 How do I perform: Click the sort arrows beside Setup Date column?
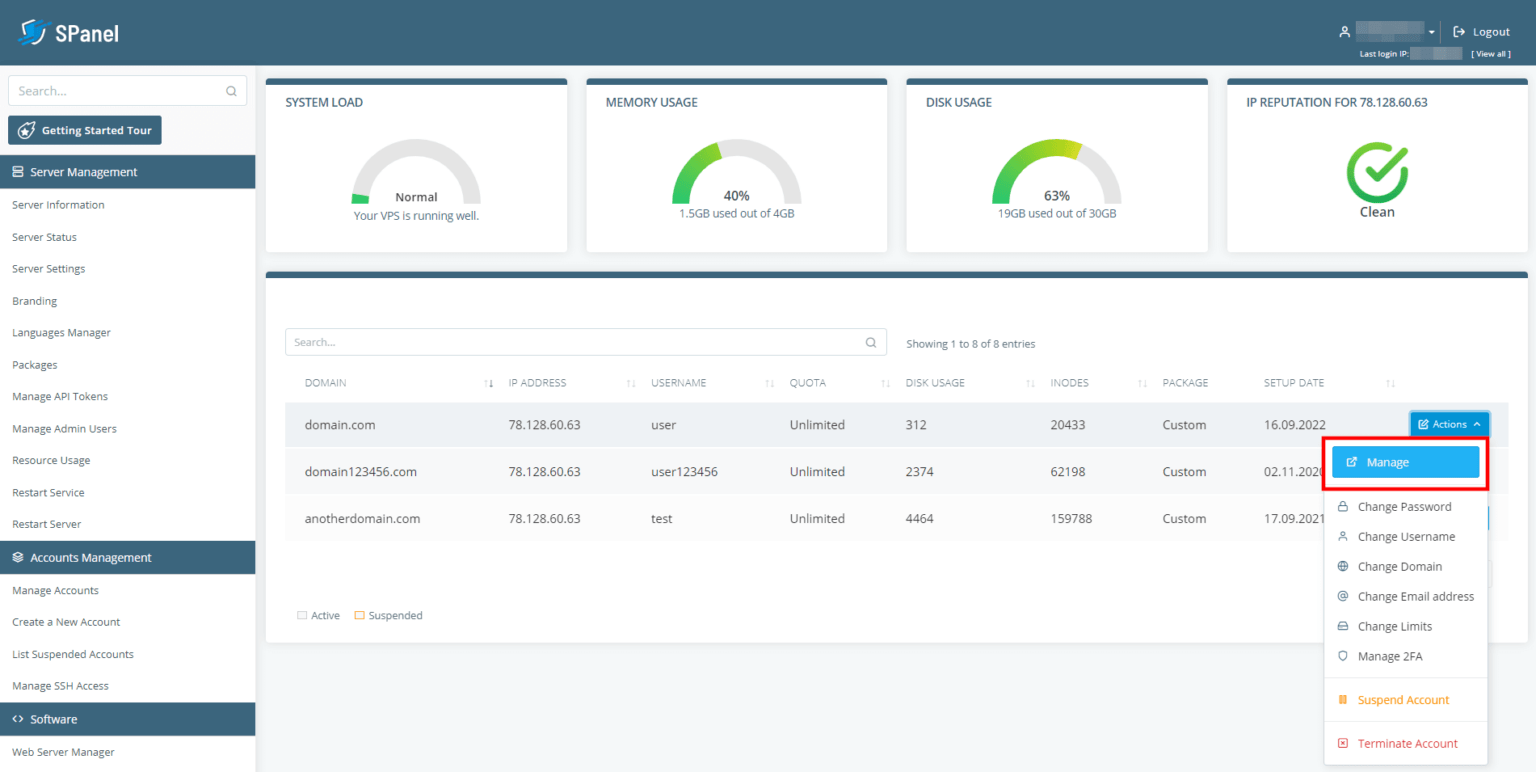1390,383
